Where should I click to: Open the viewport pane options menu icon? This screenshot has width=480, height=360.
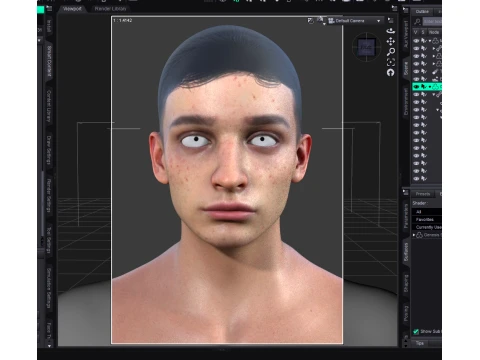pos(394,8)
